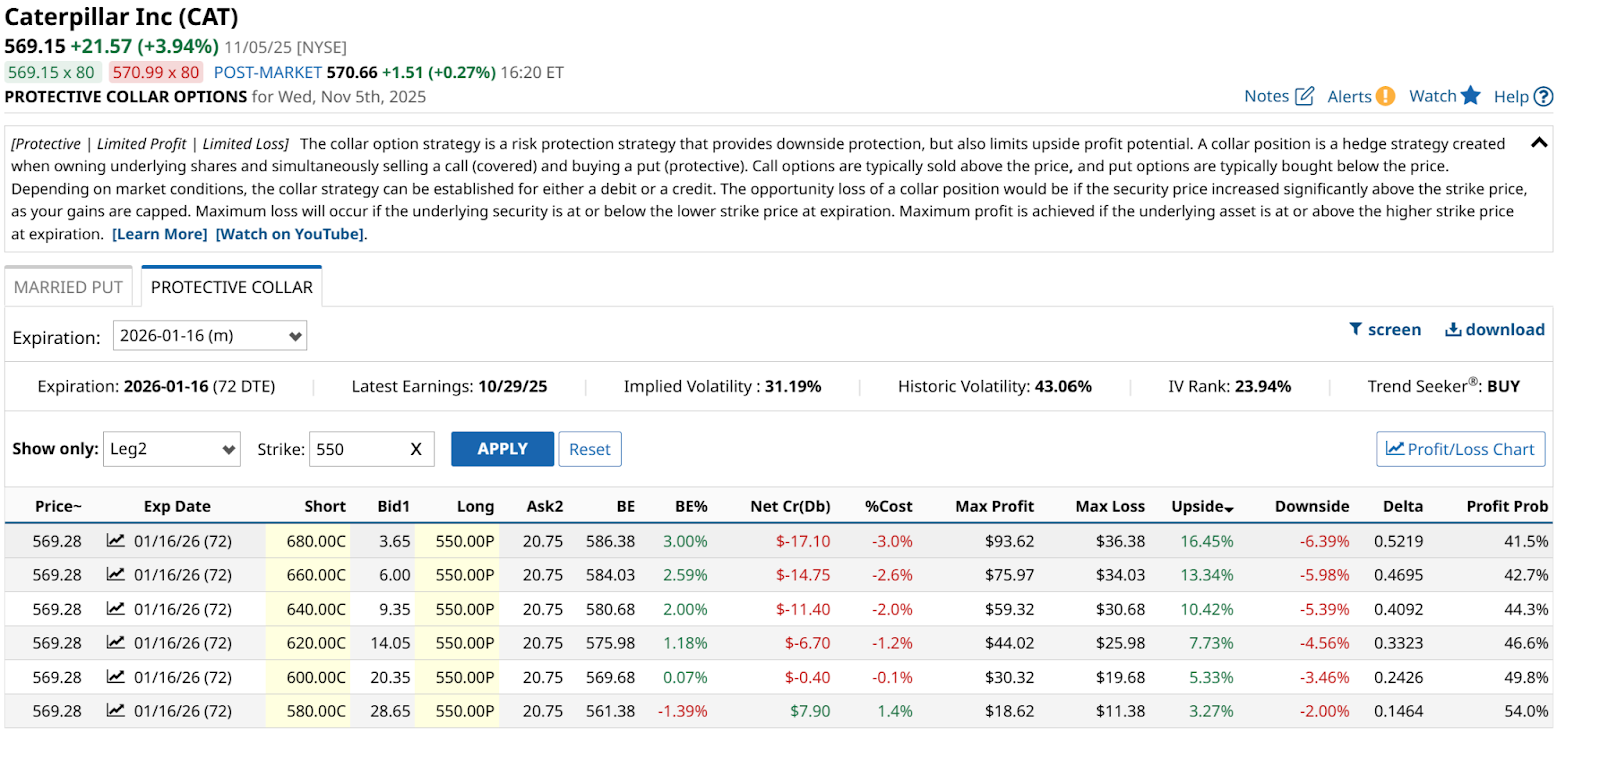Image resolution: width=1600 pixels, height=770 pixels.
Task: Click the screen filter funnel icon
Action: (x=1355, y=329)
